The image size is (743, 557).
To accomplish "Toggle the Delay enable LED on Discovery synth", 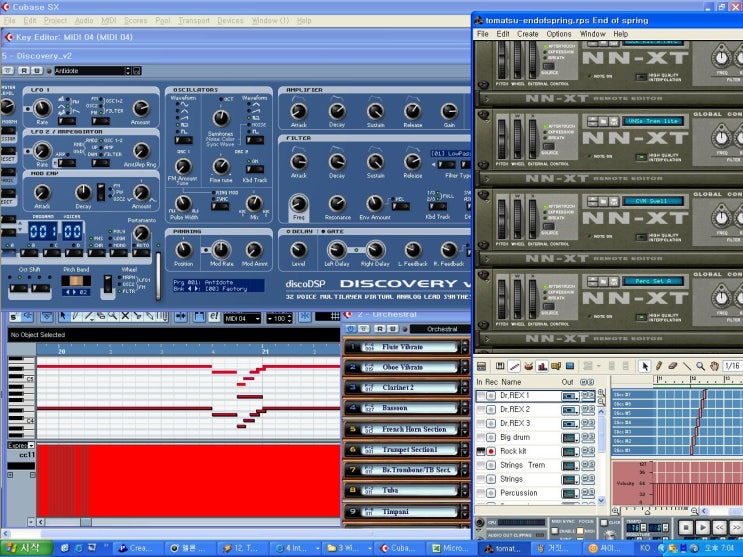I will coord(288,231).
